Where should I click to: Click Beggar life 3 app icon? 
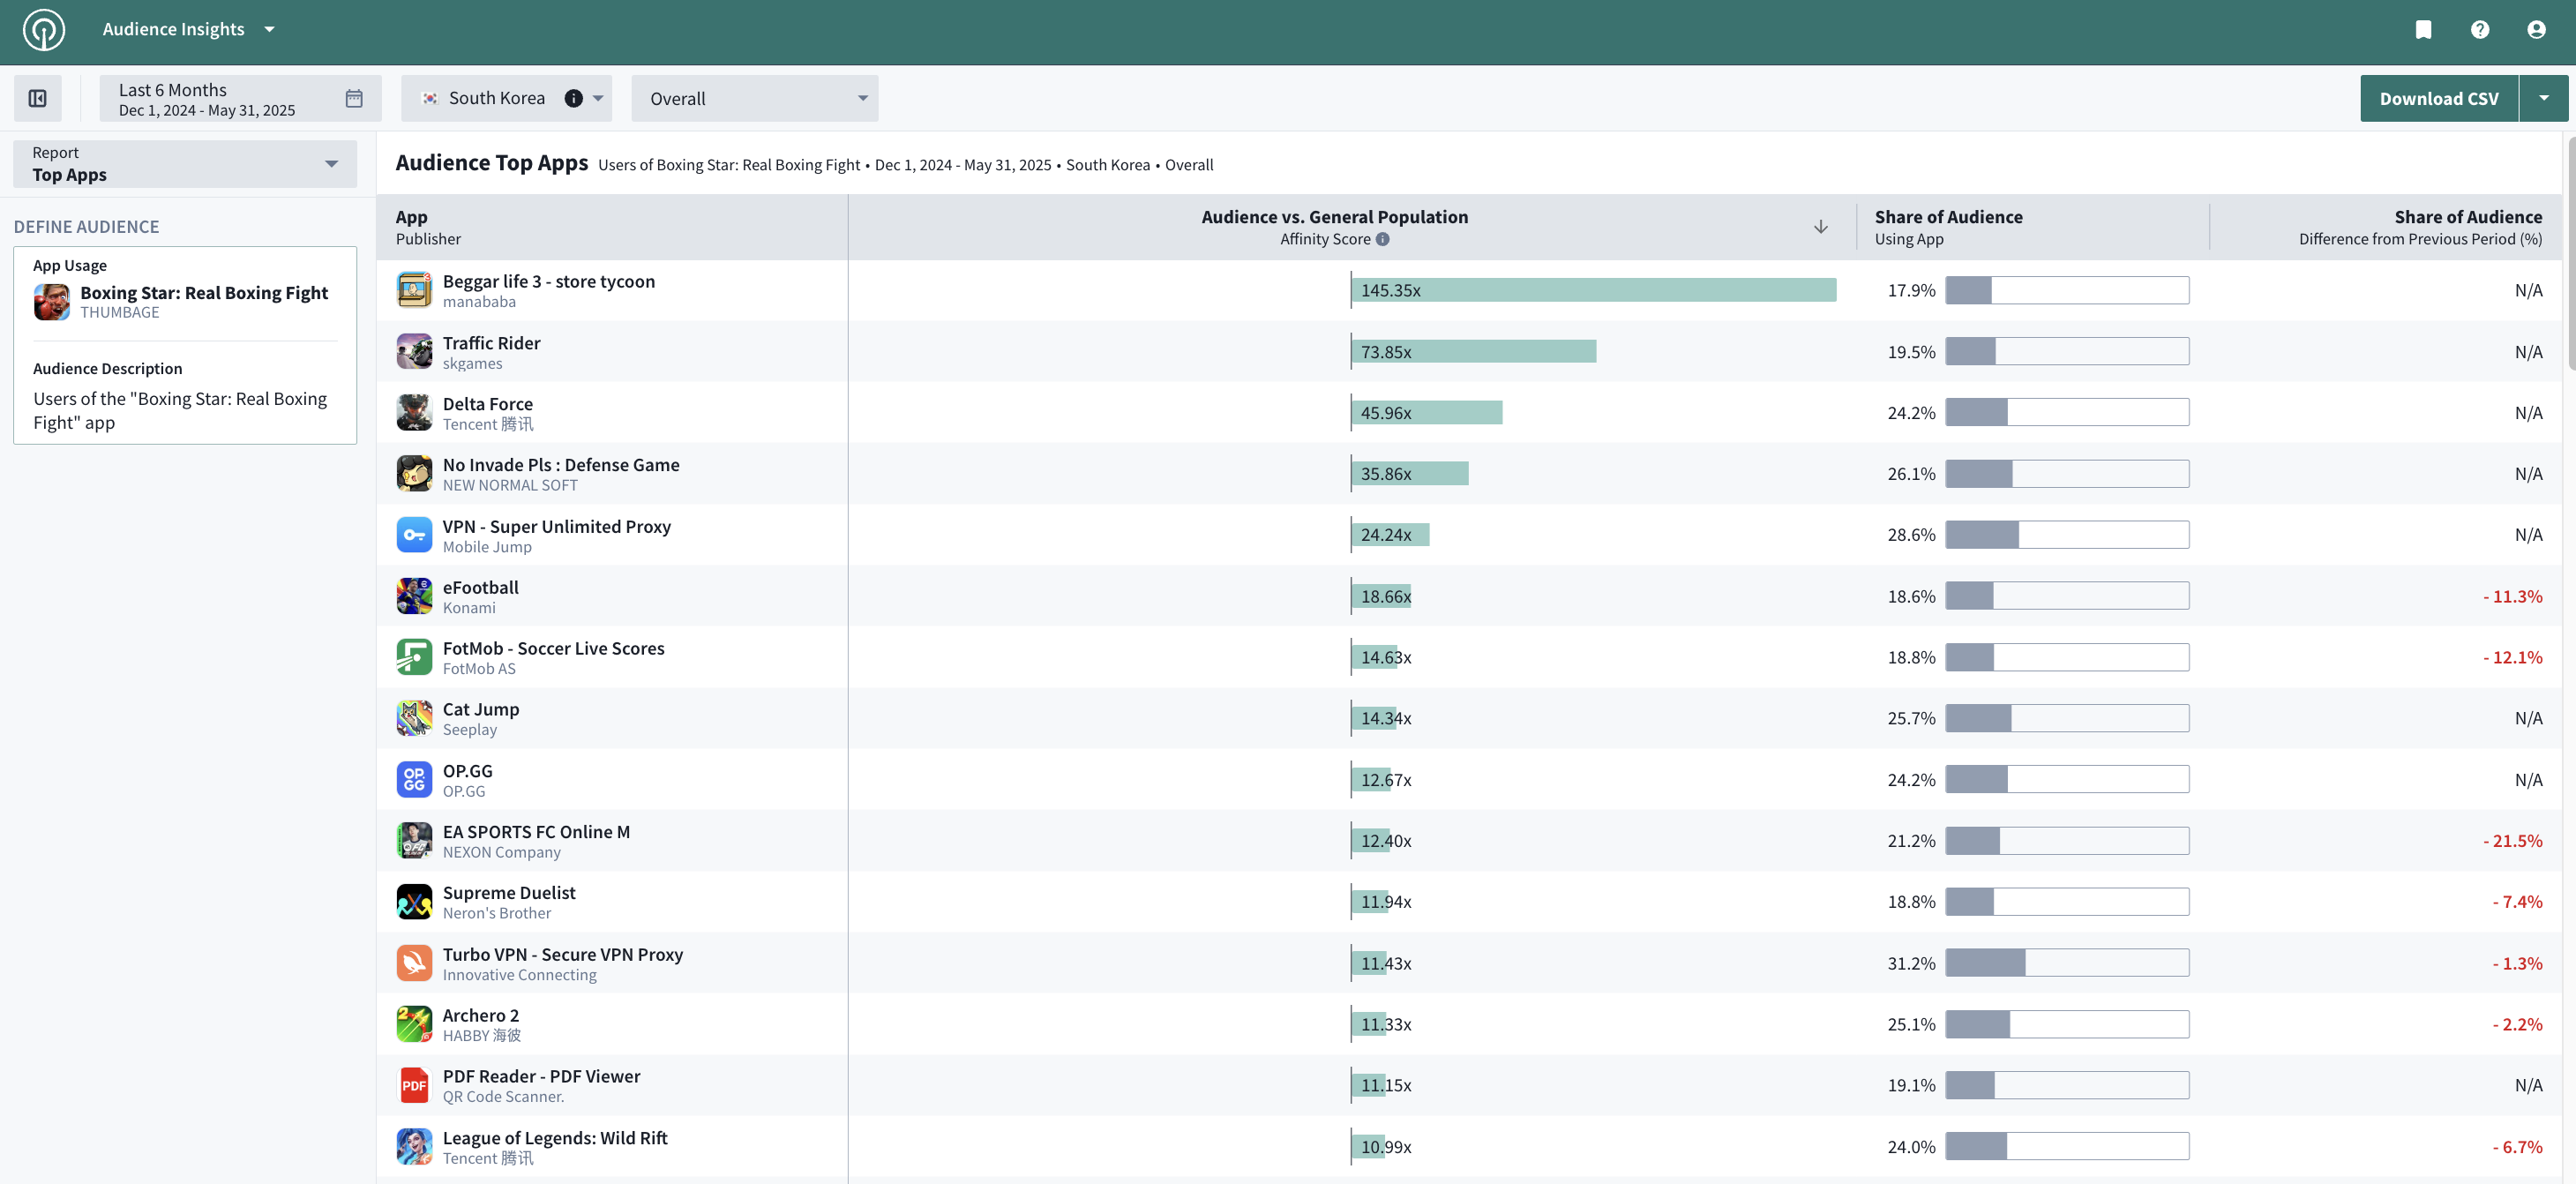pos(414,290)
